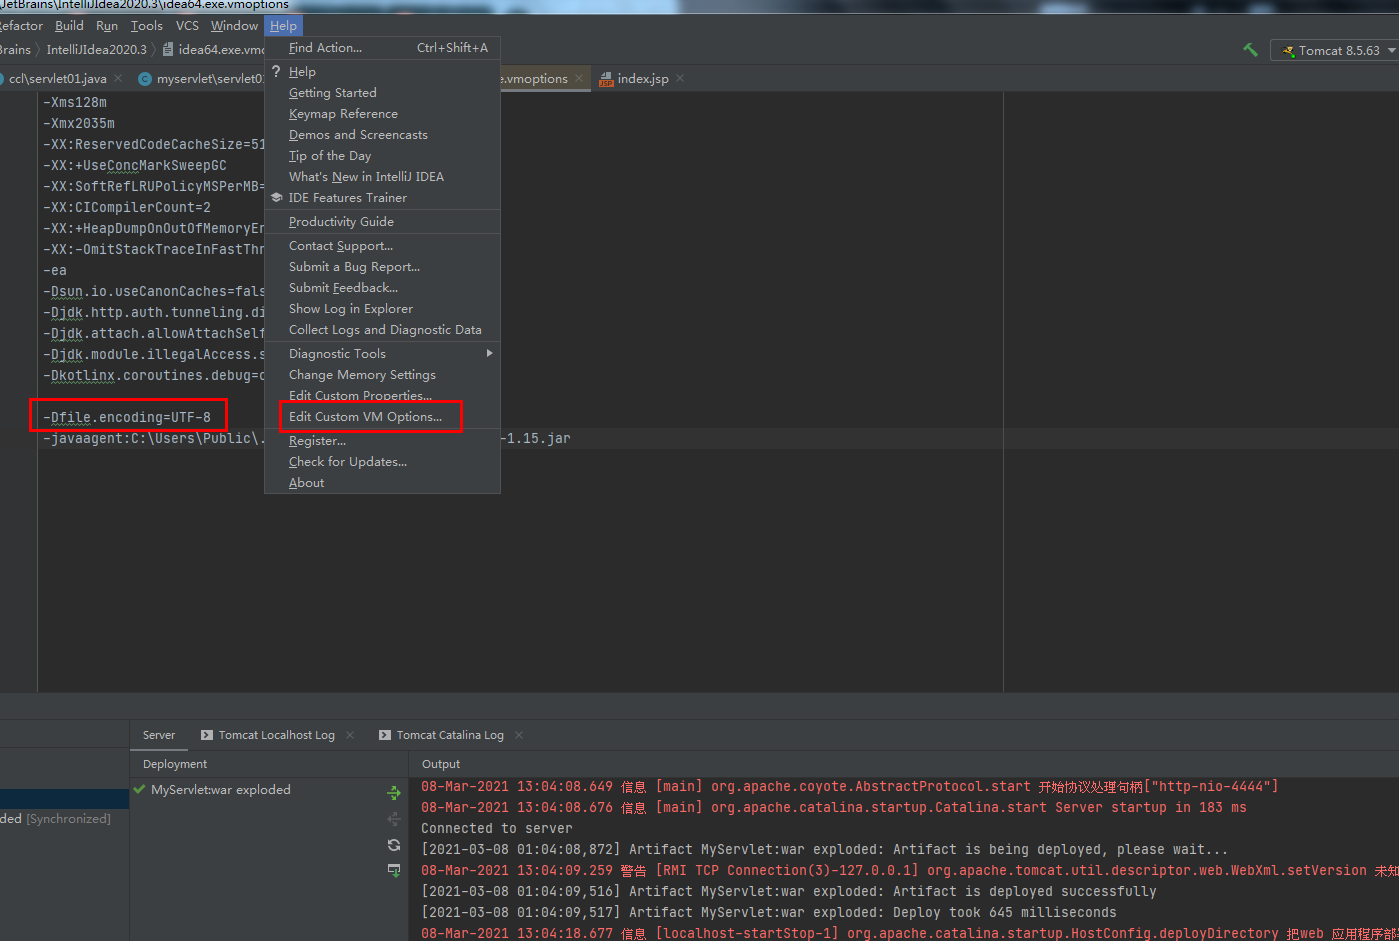Viewport: 1399px width, 941px height.
Task: Switch to the servlet01.java editor tab
Action: (58, 78)
